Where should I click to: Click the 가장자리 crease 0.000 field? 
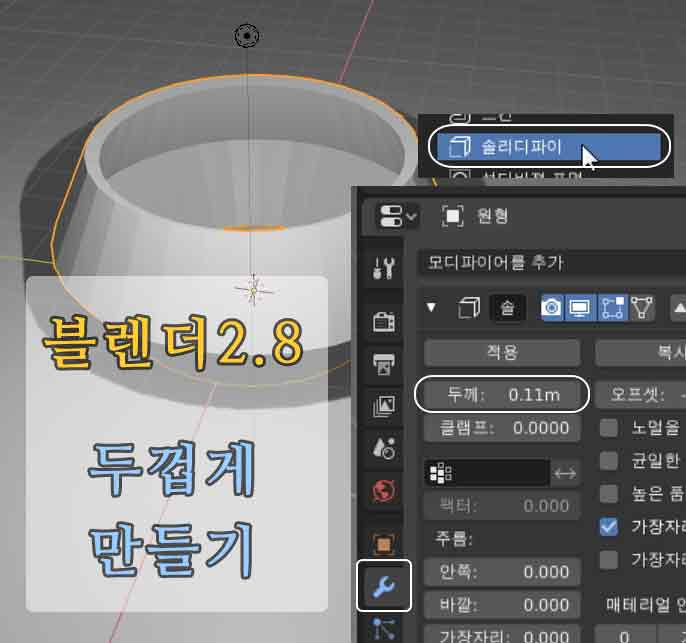(x=502, y=634)
